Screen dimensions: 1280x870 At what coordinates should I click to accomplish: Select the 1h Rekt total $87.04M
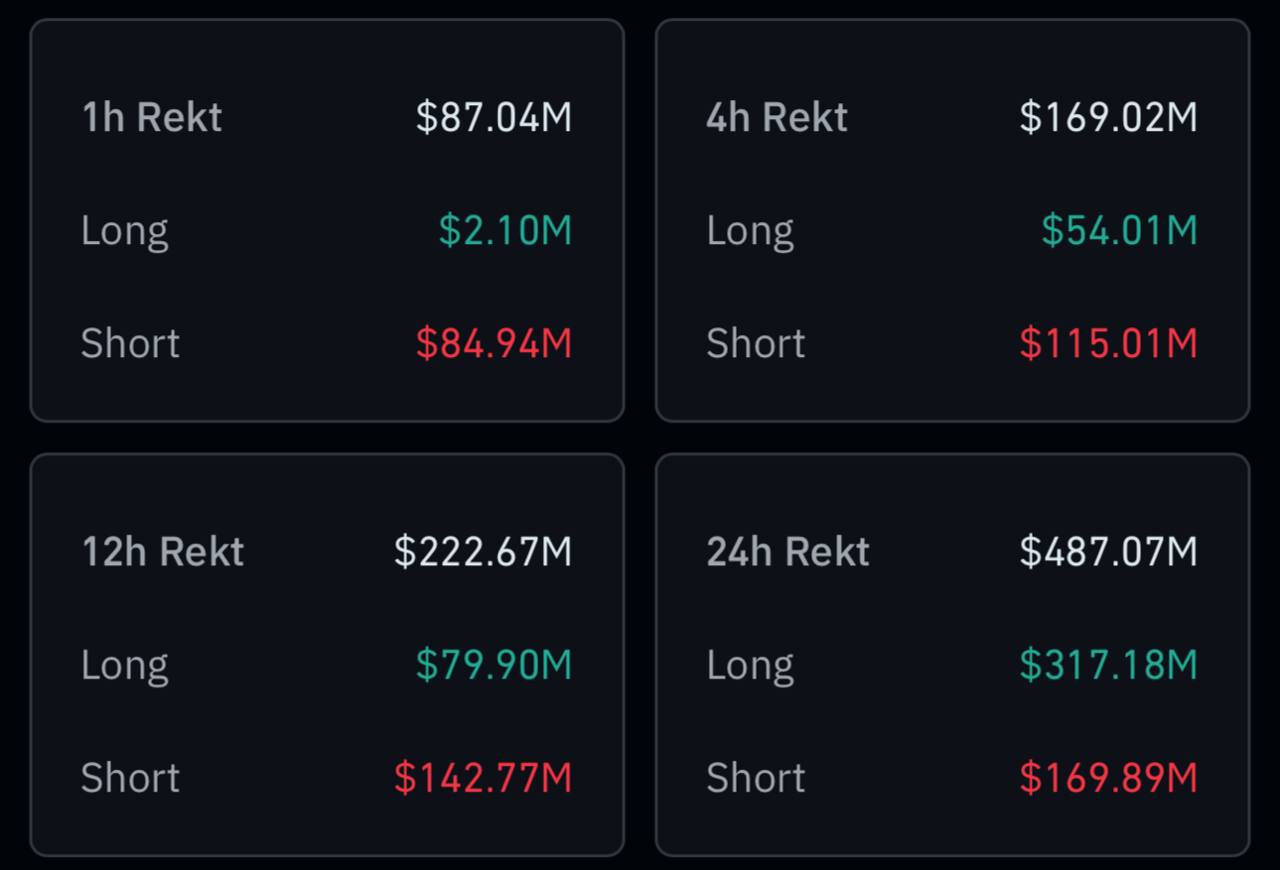[494, 117]
